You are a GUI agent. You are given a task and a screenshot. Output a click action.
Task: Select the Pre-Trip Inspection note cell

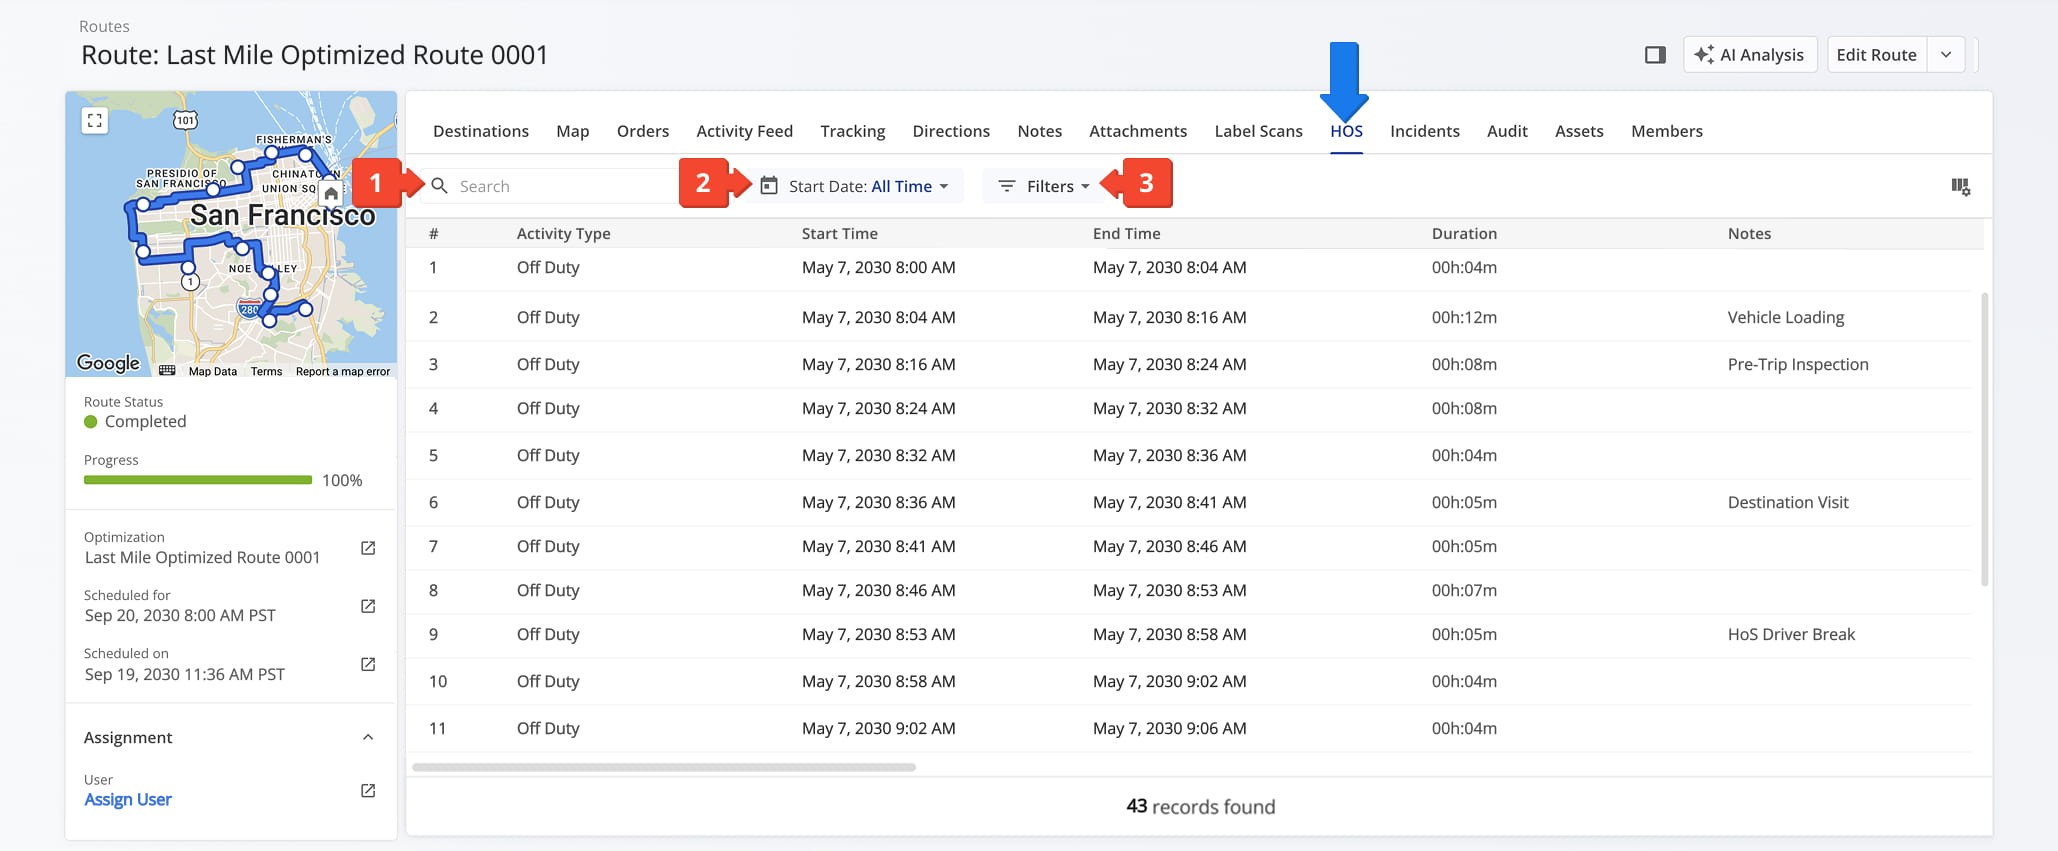click(x=1798, y=364)
